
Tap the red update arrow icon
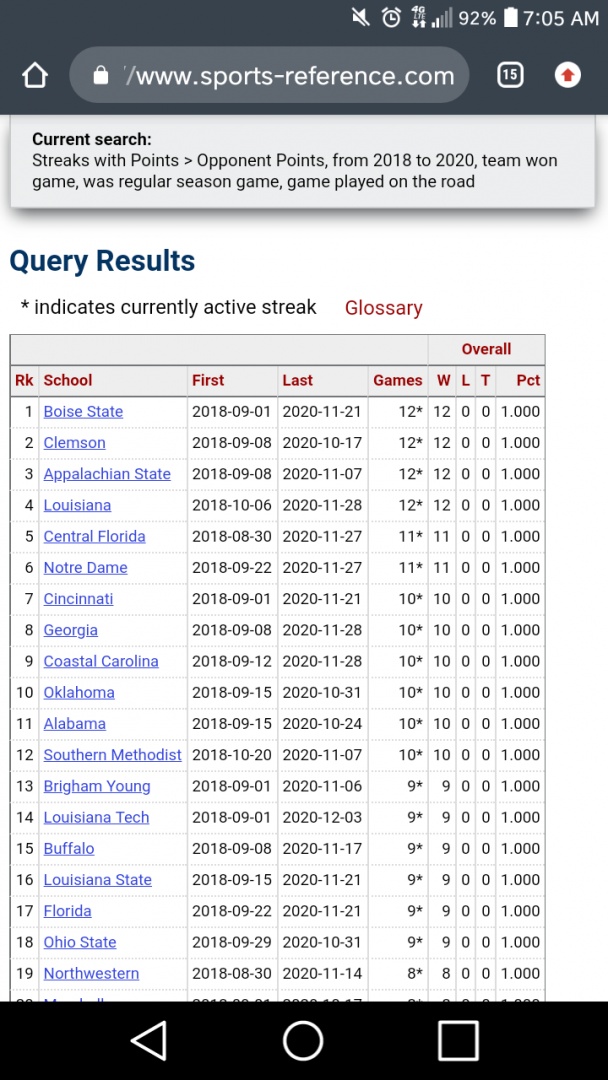(567, 75)
